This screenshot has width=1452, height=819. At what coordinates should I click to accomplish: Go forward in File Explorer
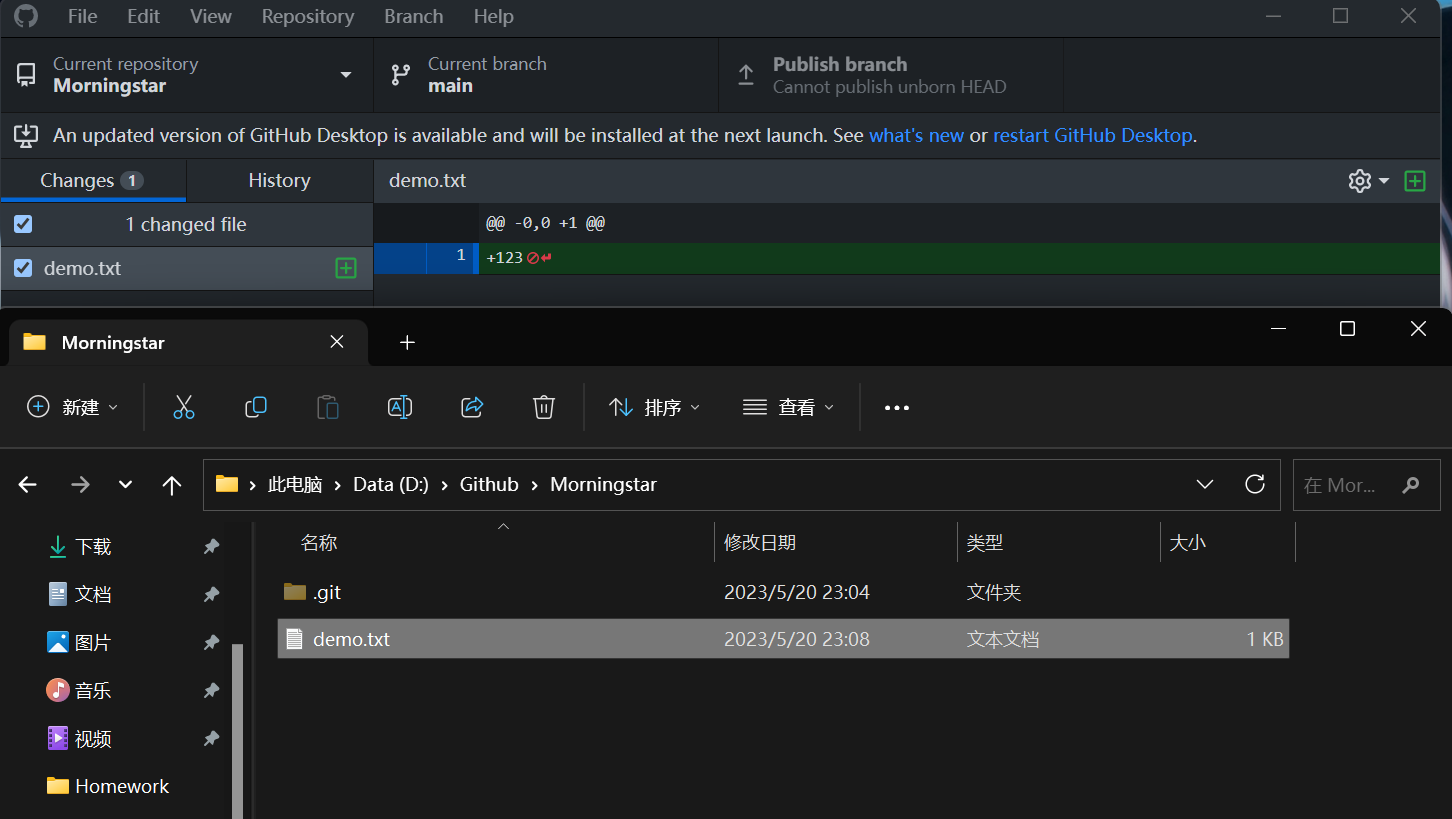tap(80, 485)
